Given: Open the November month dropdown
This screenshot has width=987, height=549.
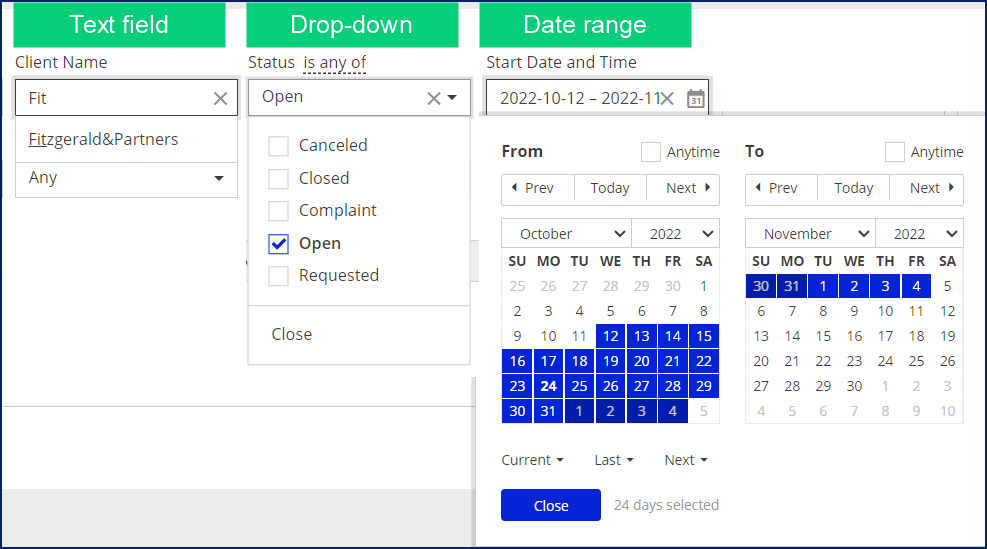Looking at the screenshot, I should 810,234.
